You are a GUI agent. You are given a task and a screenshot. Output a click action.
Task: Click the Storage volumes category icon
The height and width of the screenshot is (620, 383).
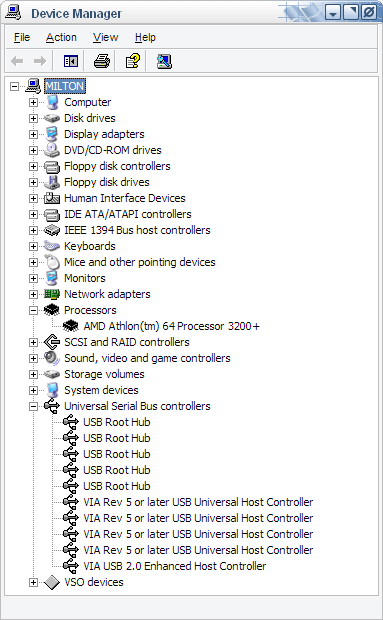(52, 374)
